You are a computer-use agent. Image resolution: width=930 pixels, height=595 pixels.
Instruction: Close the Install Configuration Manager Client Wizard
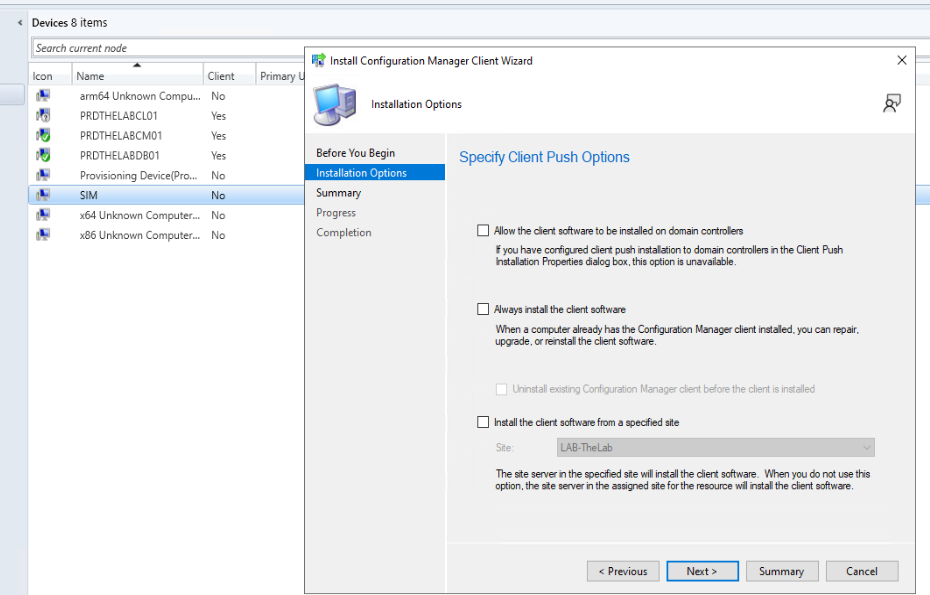coord(902,61)
